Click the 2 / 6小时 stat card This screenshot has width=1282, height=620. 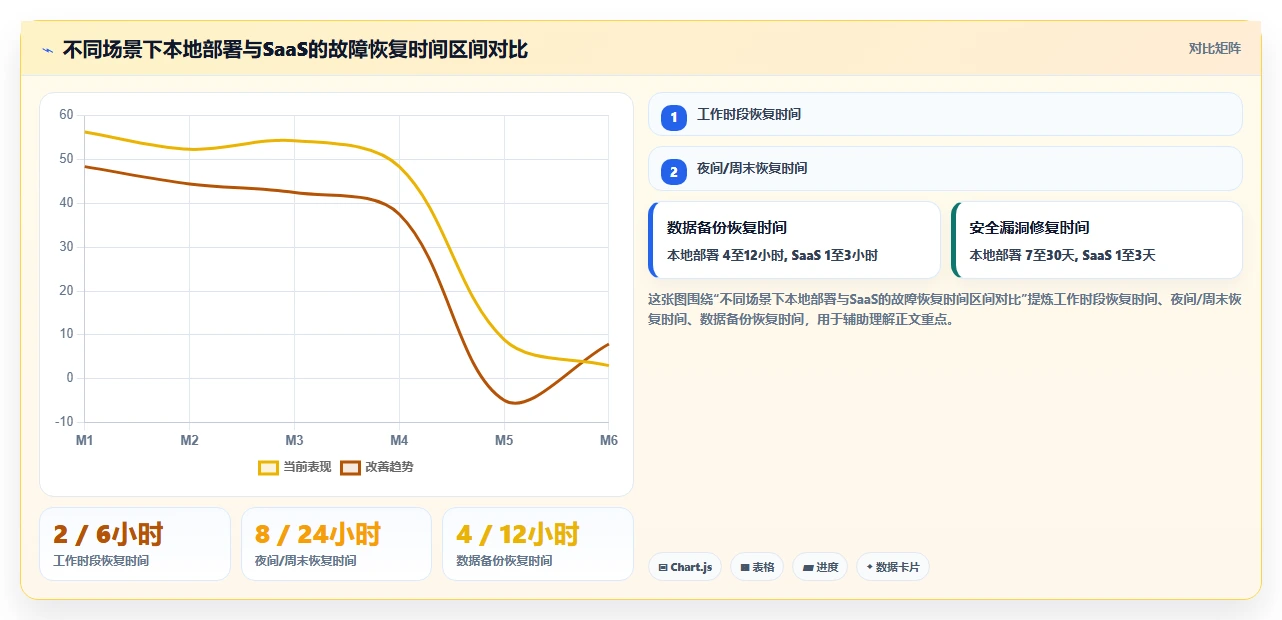pyautogui.click(x=135, y=544)
